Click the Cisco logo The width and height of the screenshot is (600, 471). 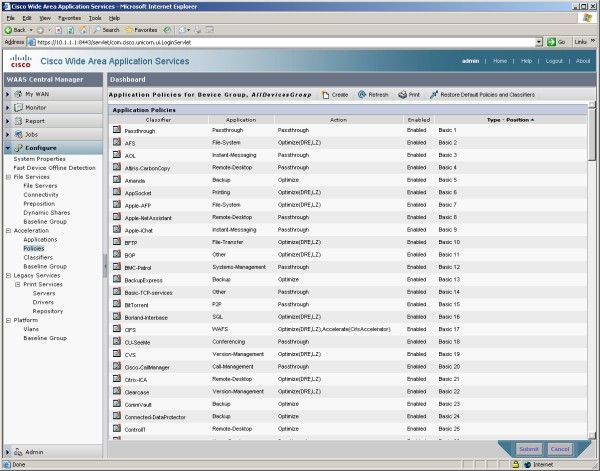pos(21,61)
